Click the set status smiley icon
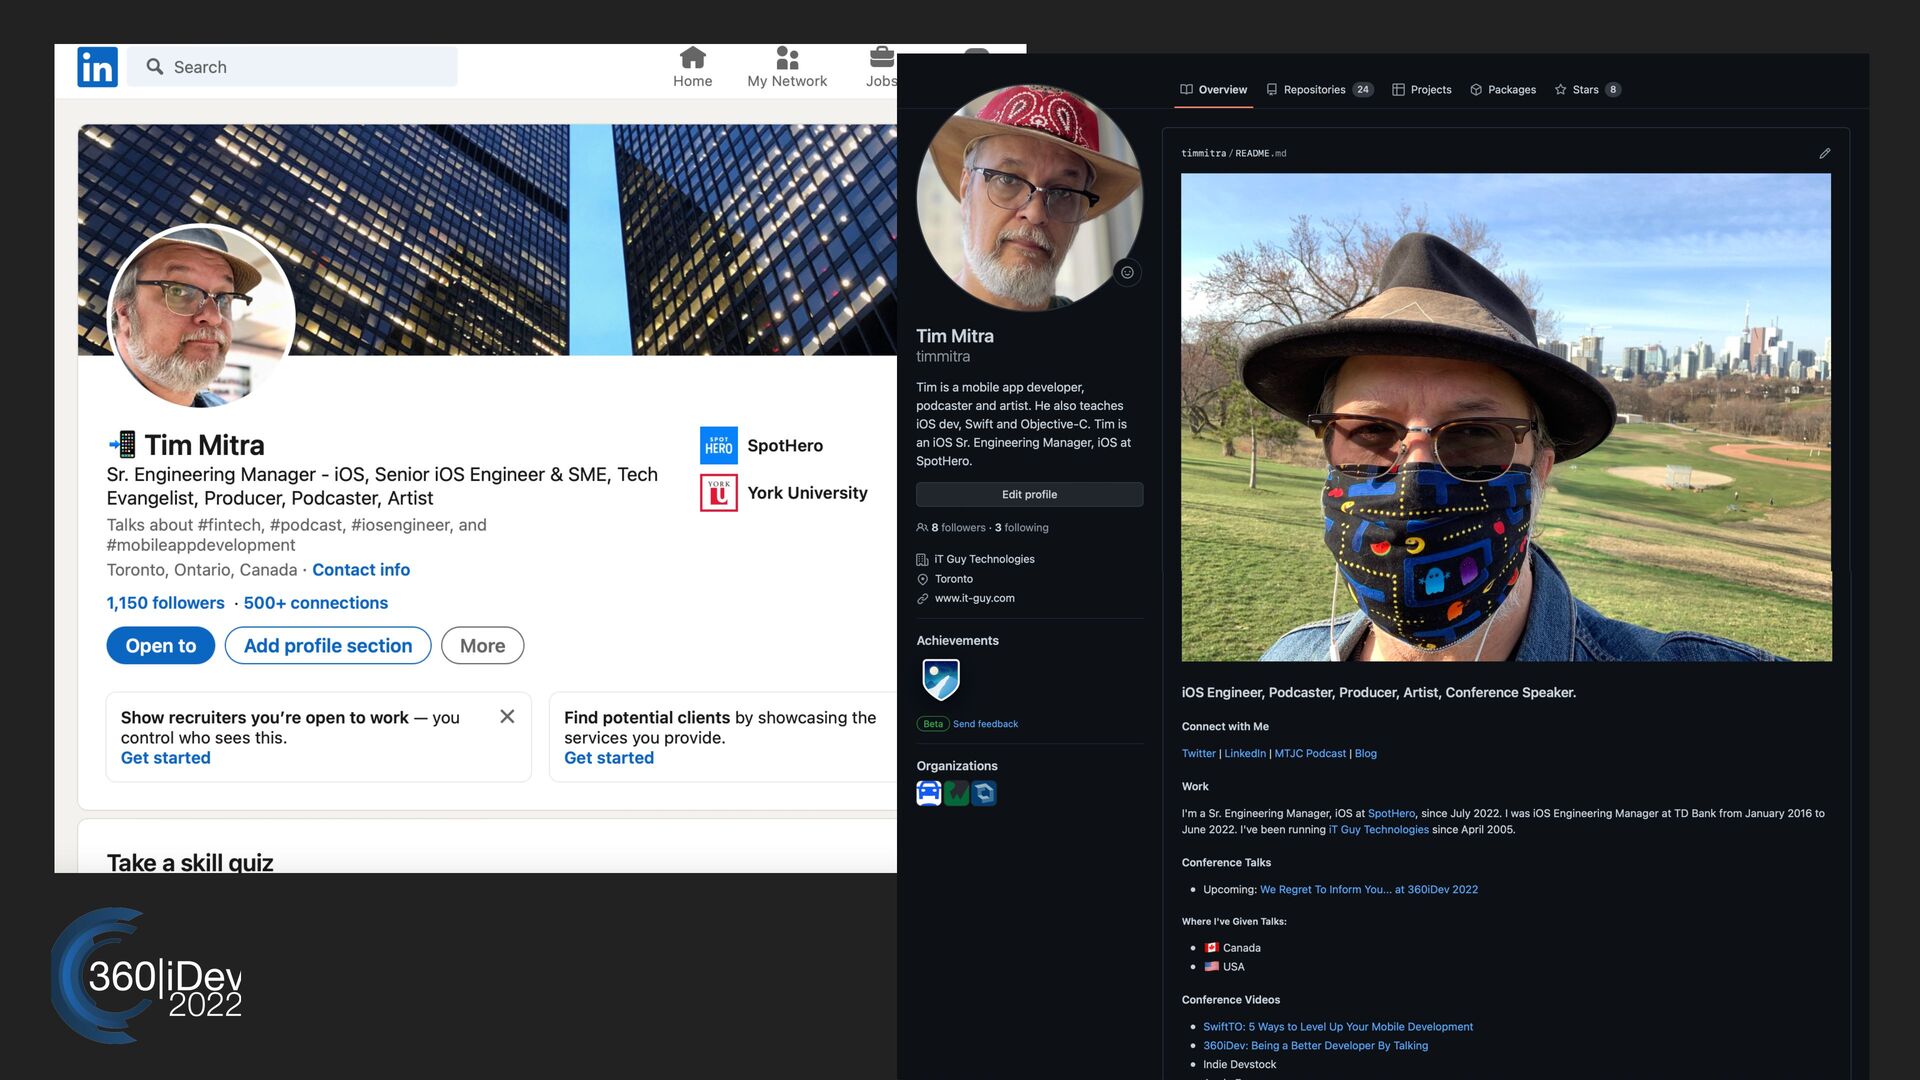 (x=1127, y=272)
